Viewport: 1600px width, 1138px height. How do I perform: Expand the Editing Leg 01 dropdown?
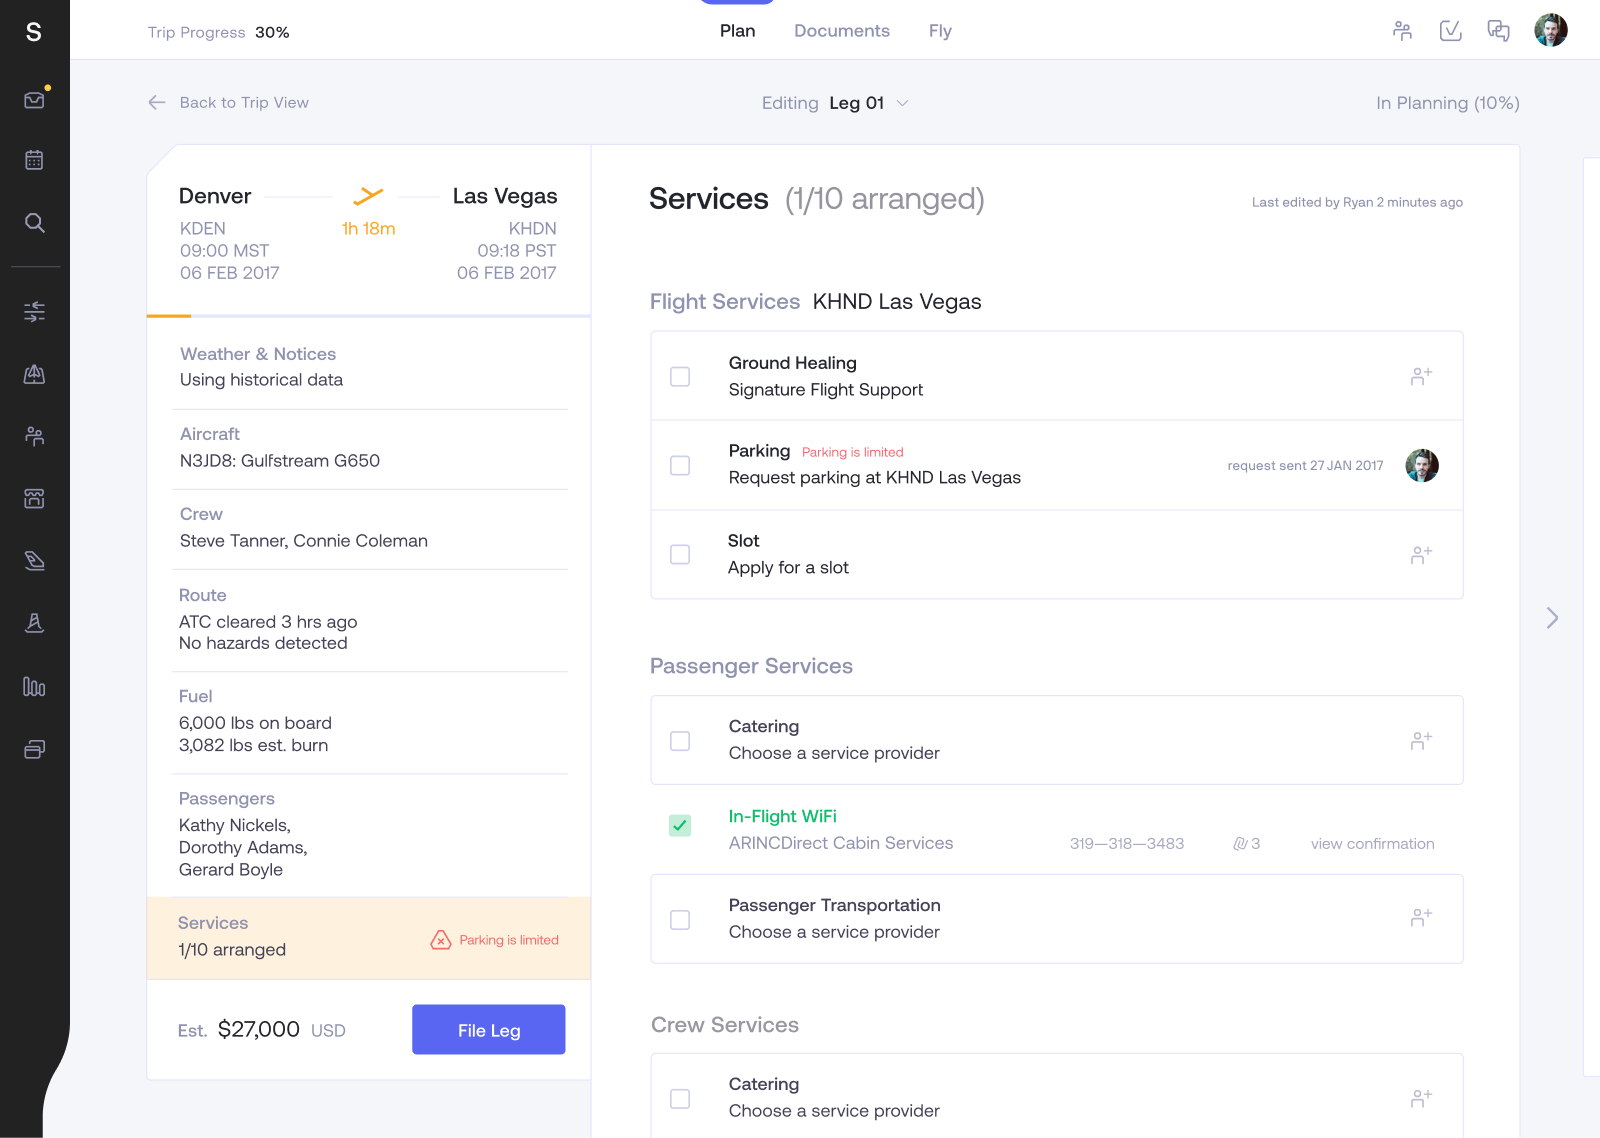[x=835, y=103]
